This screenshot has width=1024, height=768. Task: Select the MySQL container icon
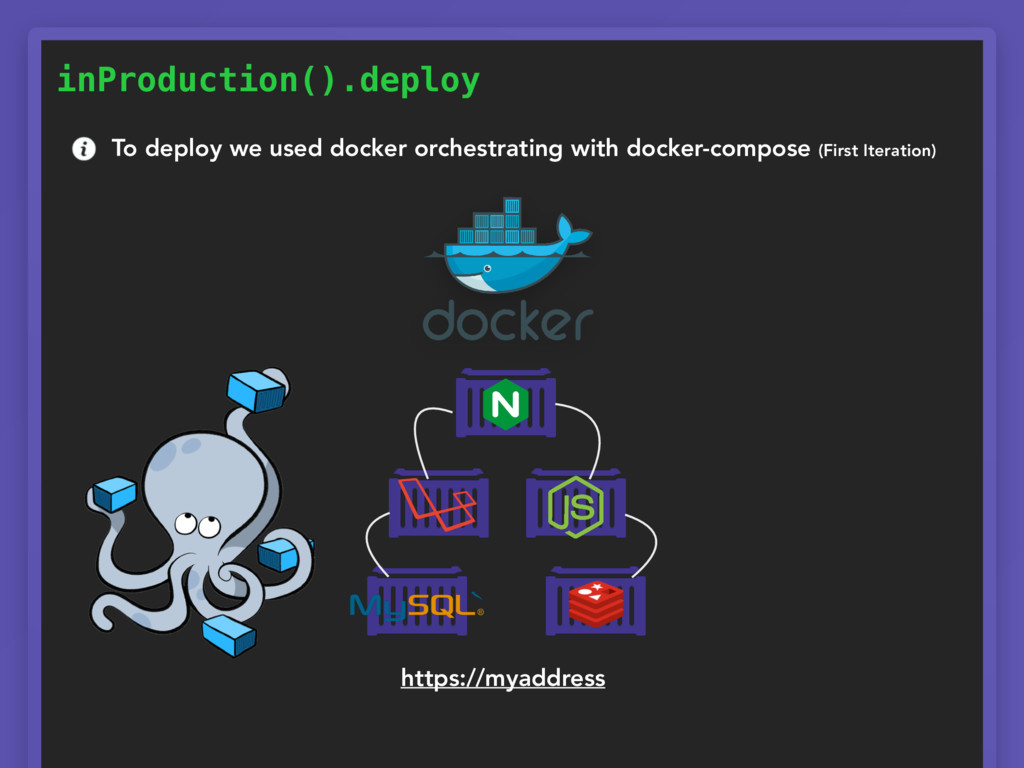coord(417,602)
